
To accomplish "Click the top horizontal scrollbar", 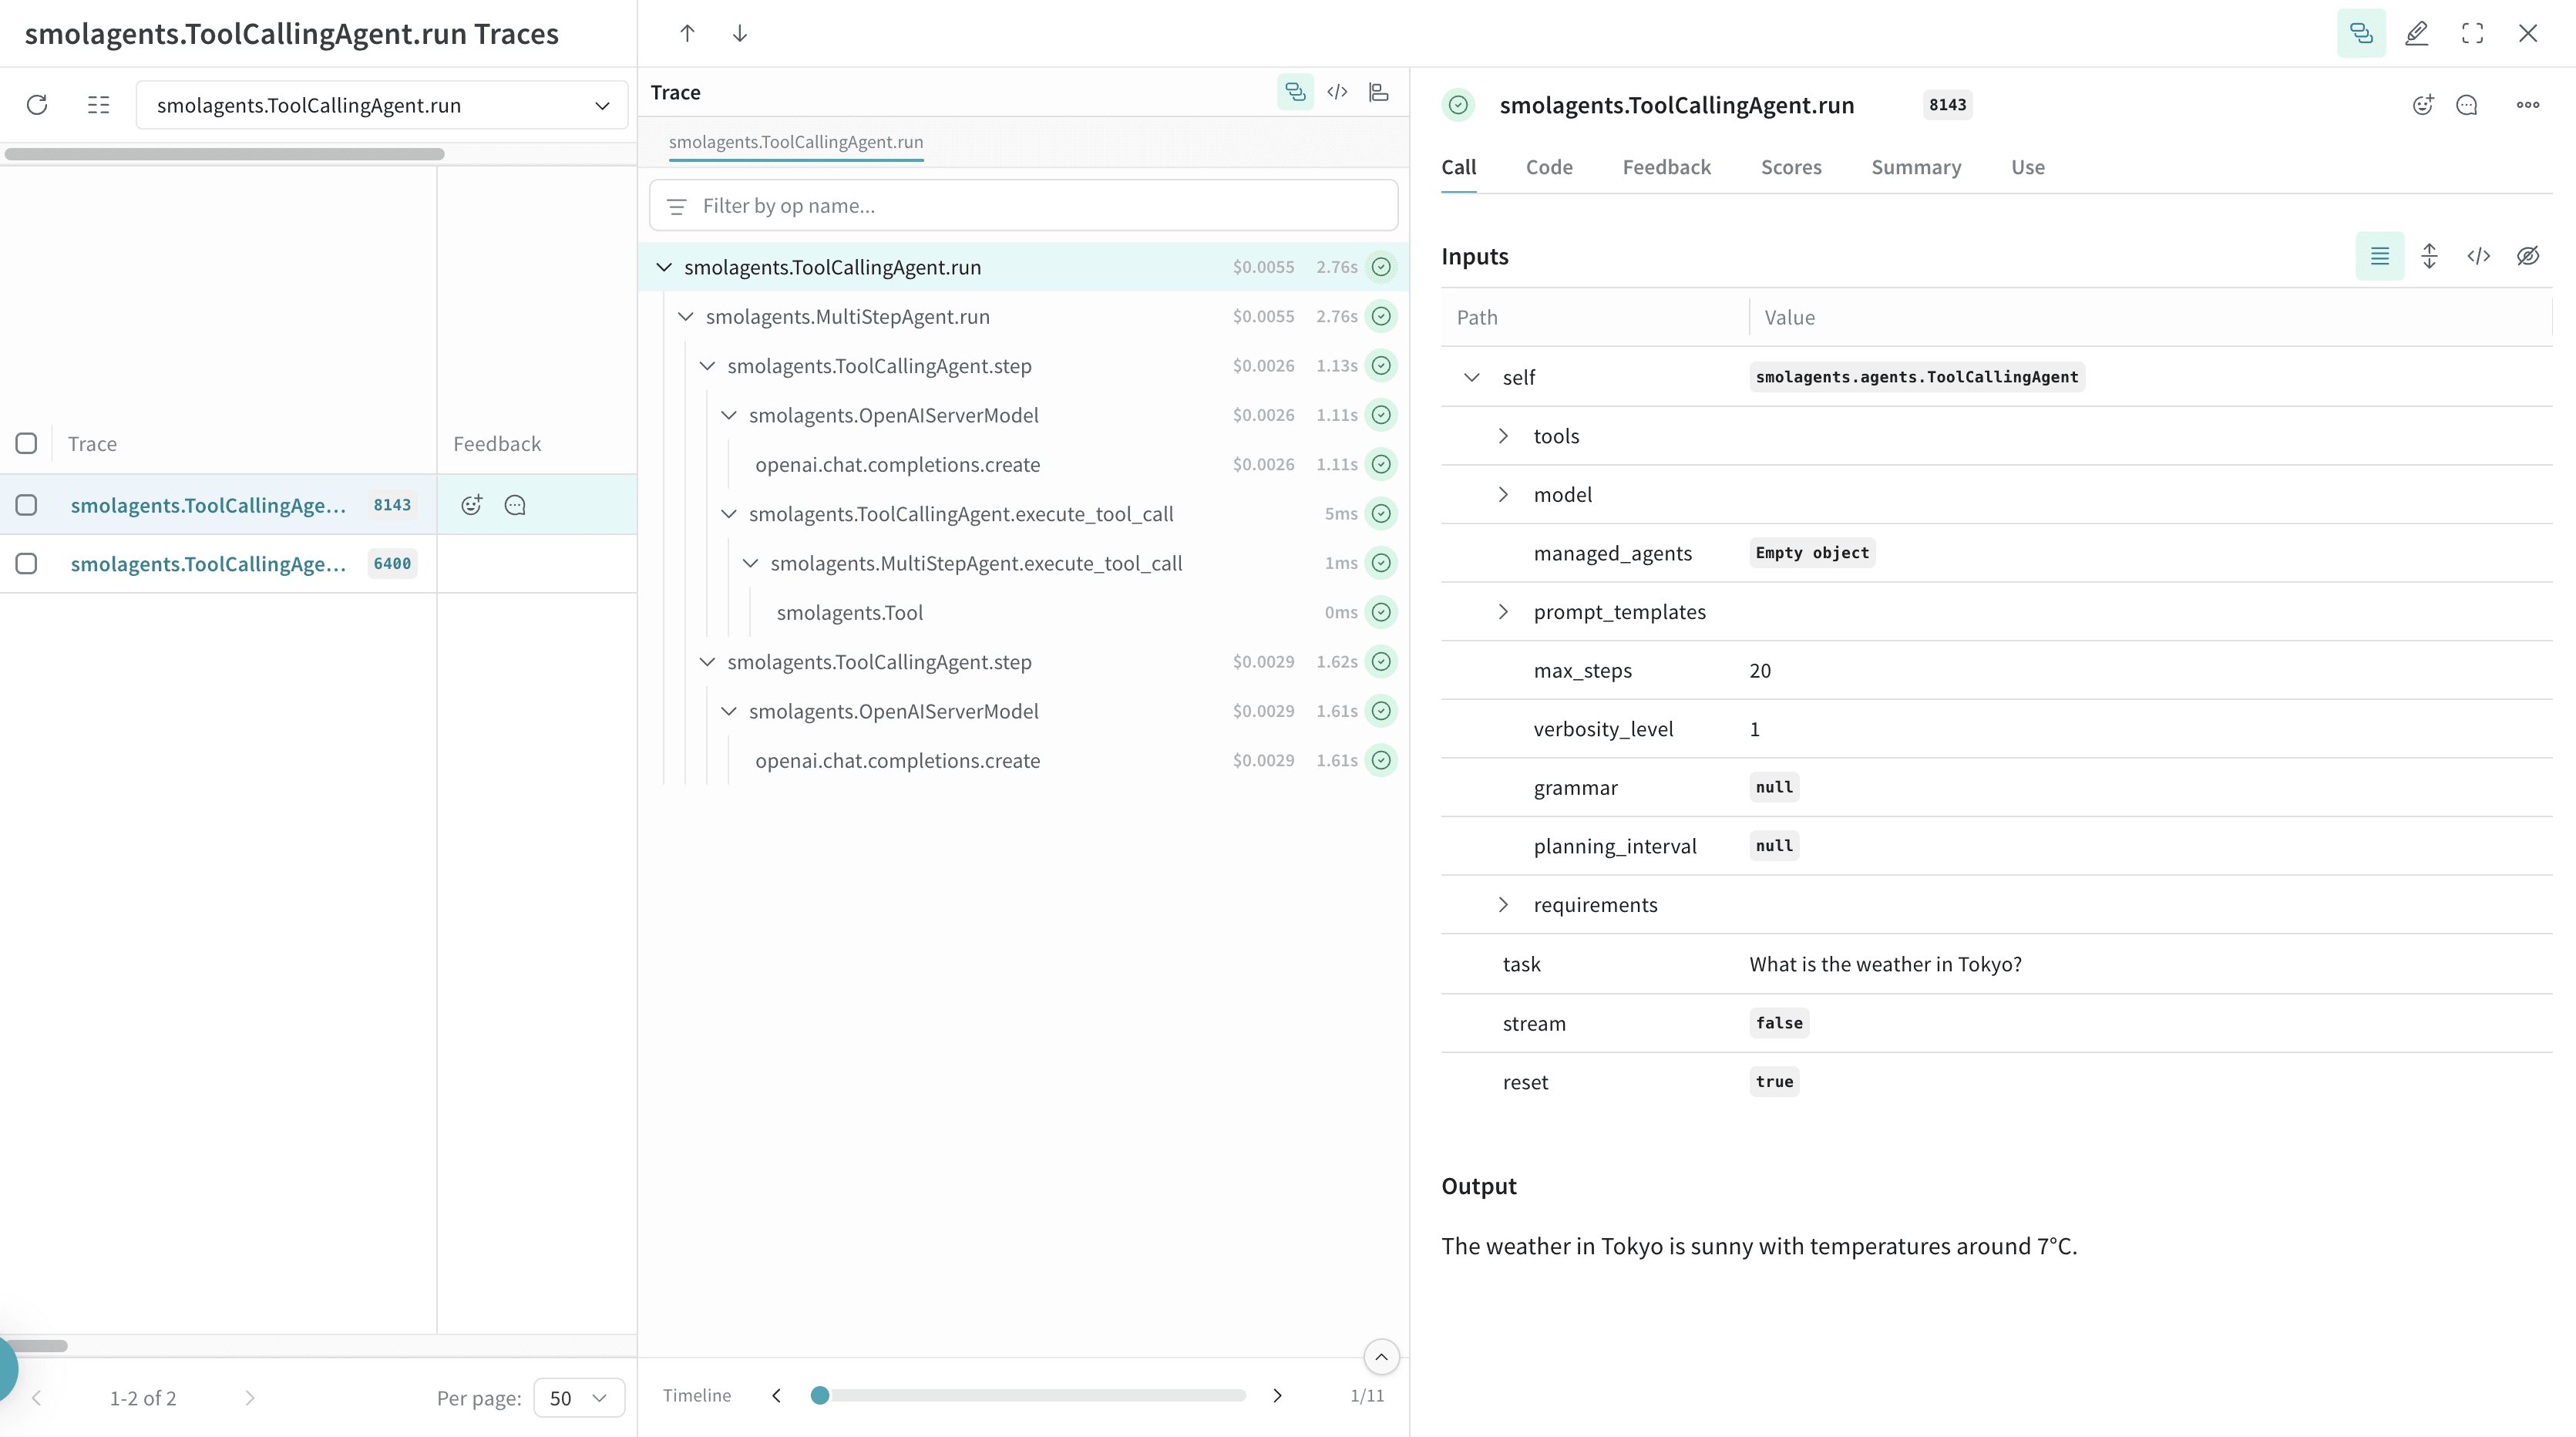I will pyautogui.click(x=224, y=154).
